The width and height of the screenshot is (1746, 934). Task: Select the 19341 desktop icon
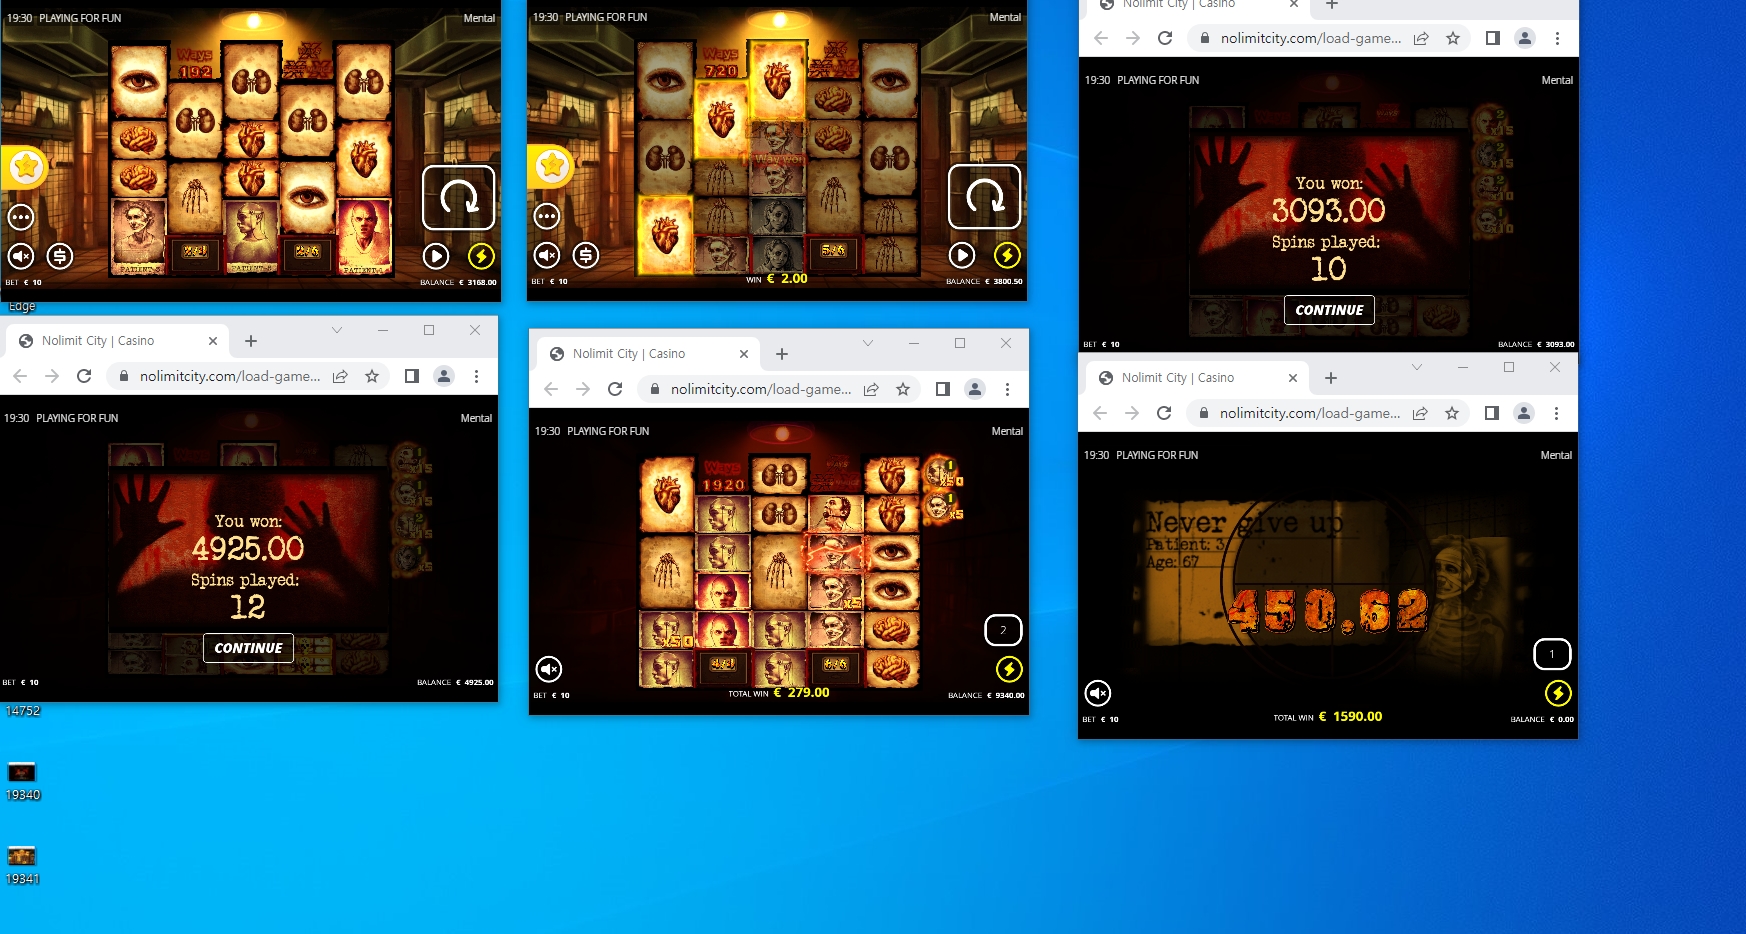click(x=22, y=866)
